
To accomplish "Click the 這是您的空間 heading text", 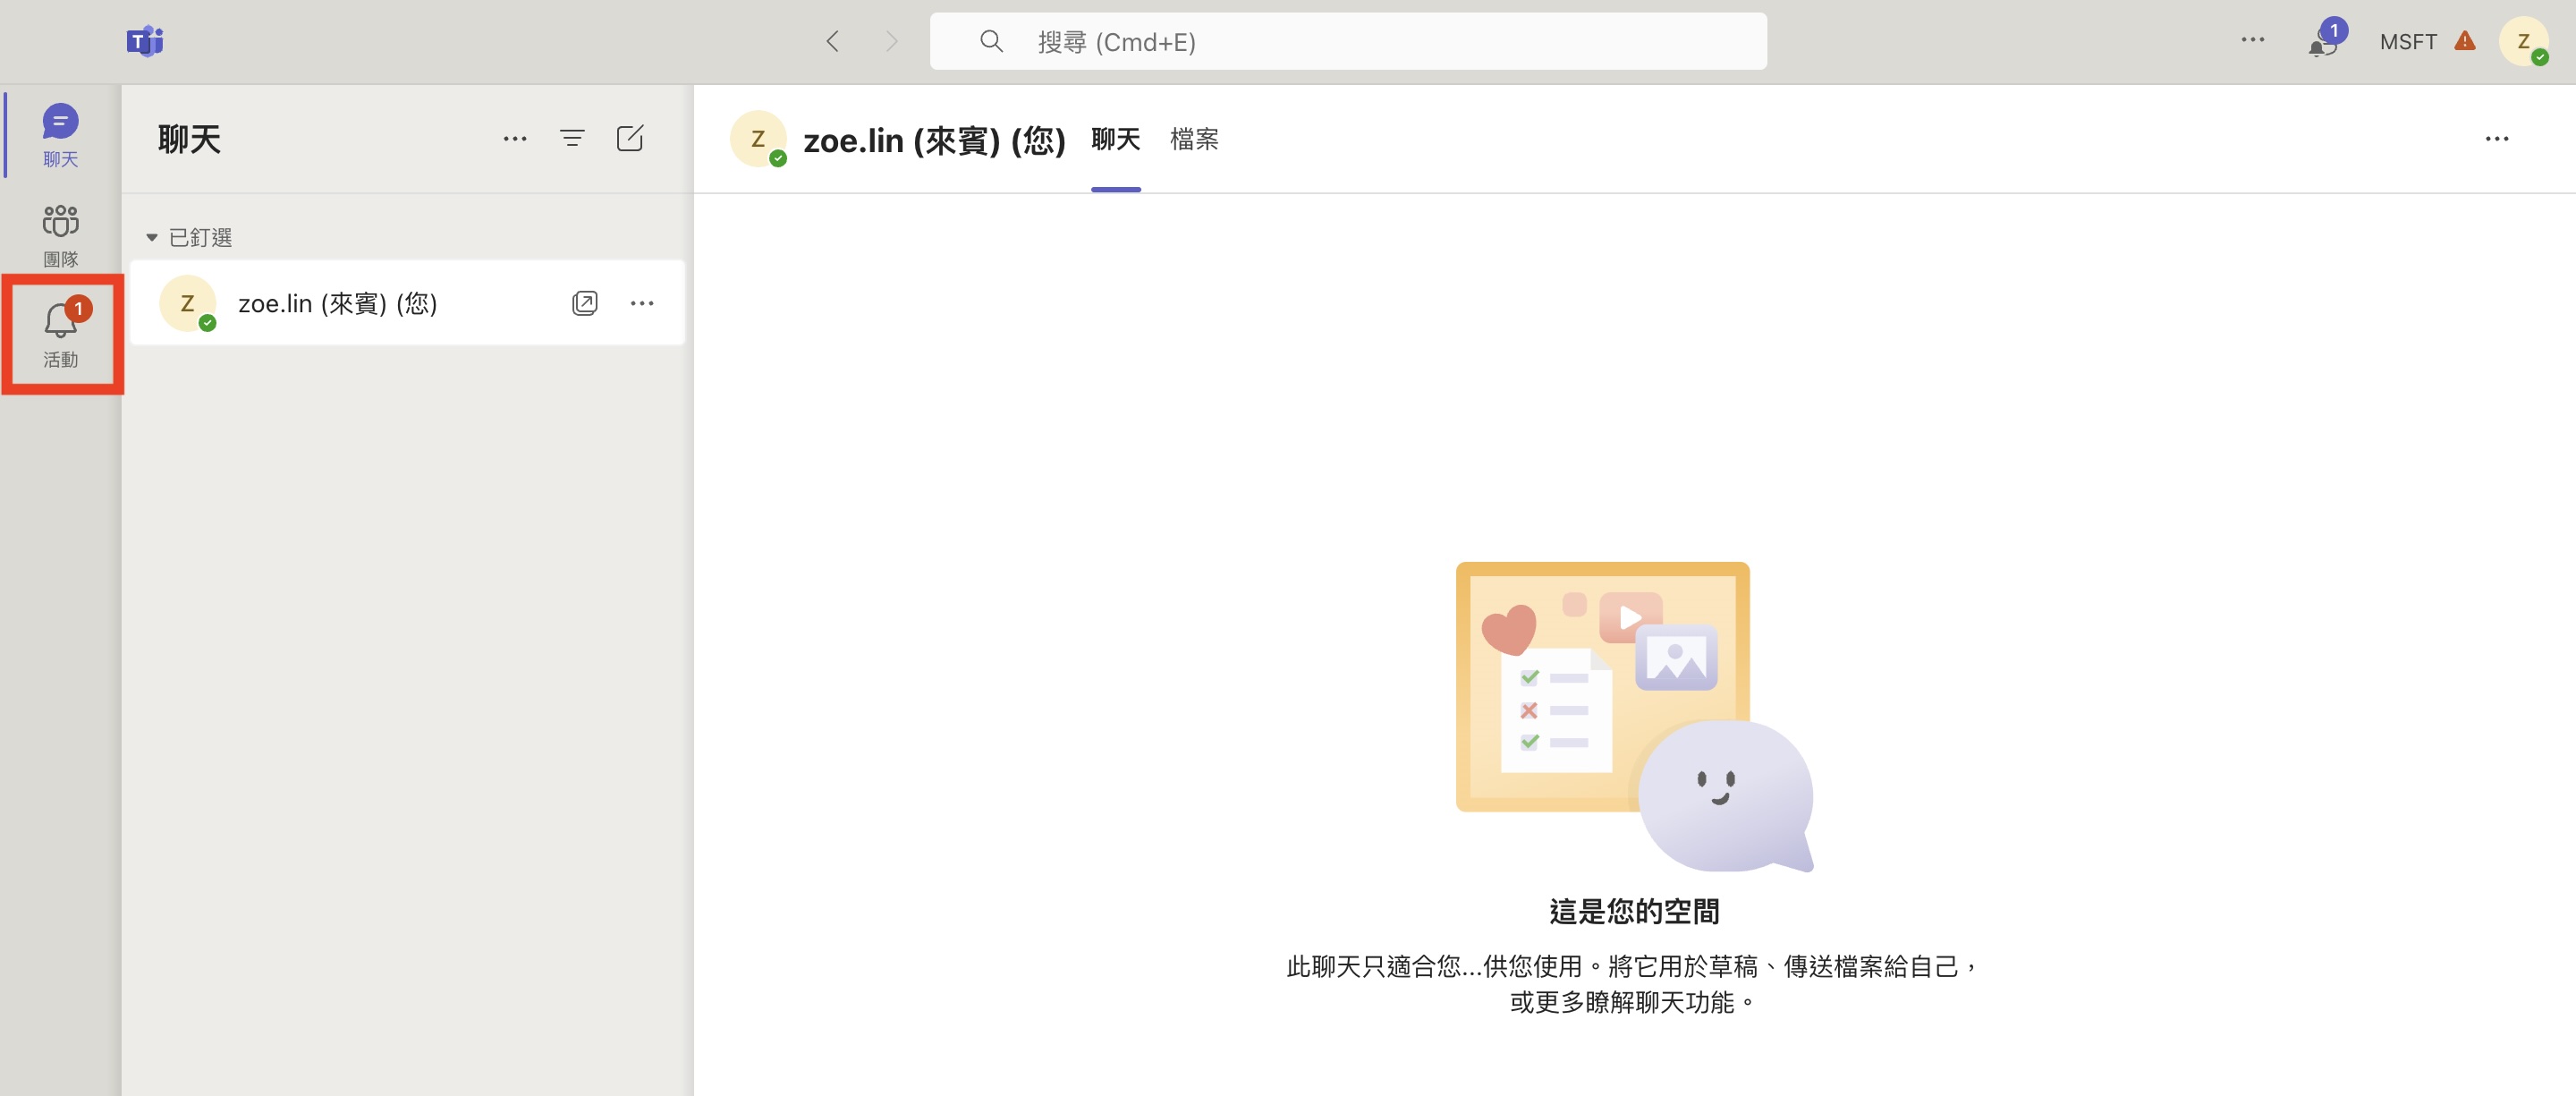I will [x=1634, y=911].
